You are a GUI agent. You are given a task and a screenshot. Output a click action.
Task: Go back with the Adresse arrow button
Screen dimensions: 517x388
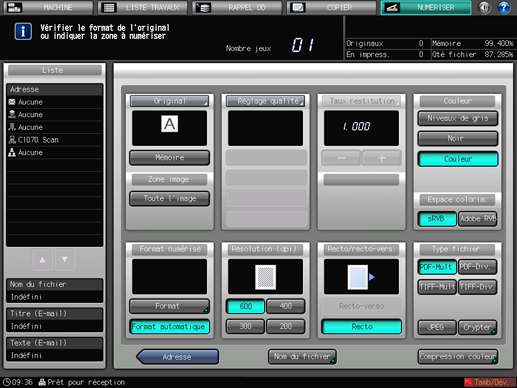[178, 357]
